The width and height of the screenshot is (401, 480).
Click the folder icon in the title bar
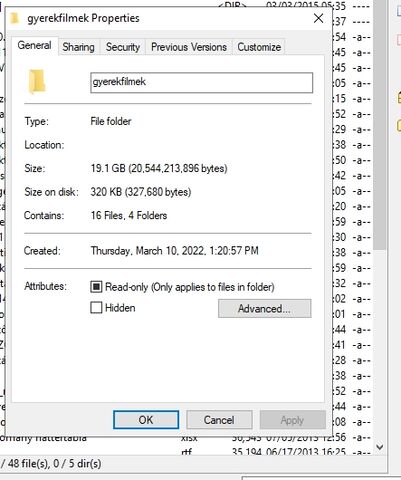pos(15,18)
